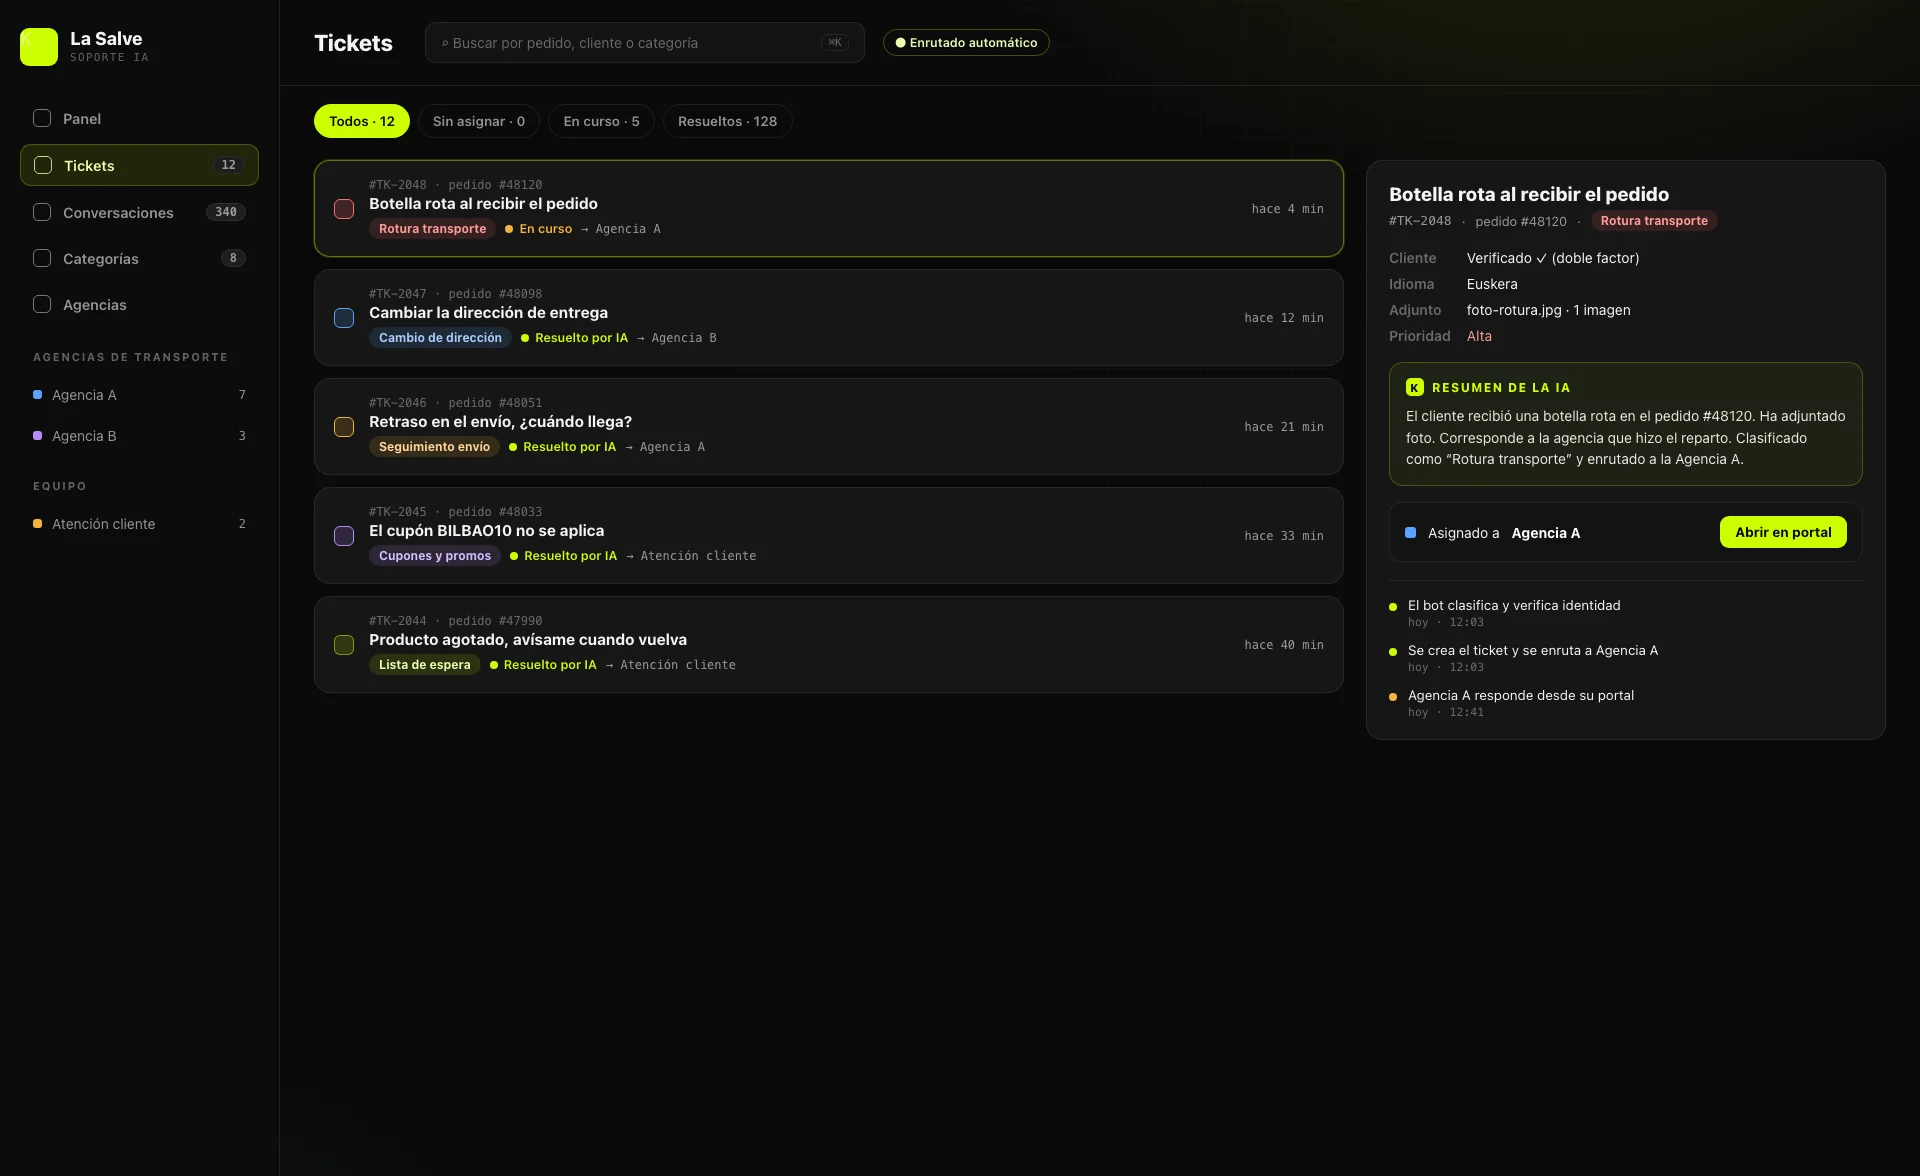Image resolution: width=1920 pixels, height=1176 pixels.
Task: Click Lista de espera tag
Action: click(x=424, y=665)
